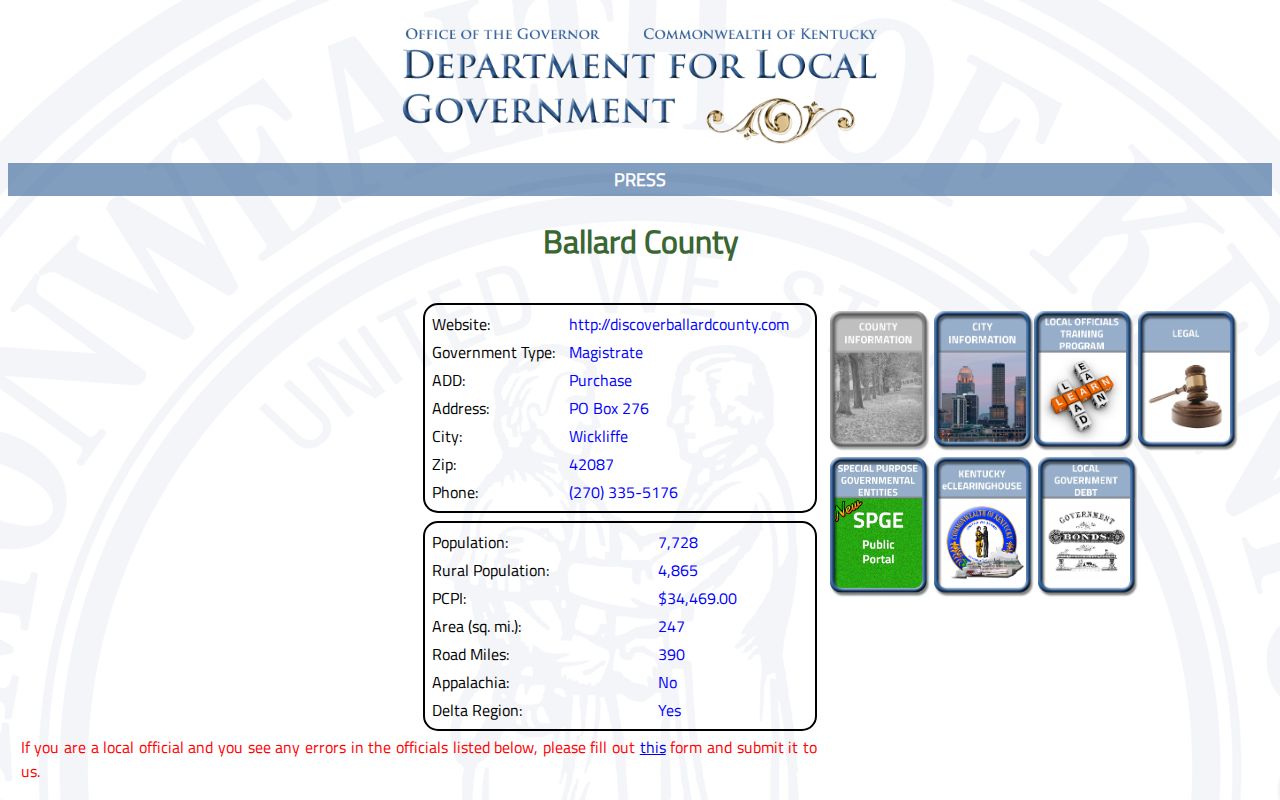Click the Department for Local Government logo
The height and width of the screenshot is (800, 1280).
pyautogui.click(x=640, y=86)
